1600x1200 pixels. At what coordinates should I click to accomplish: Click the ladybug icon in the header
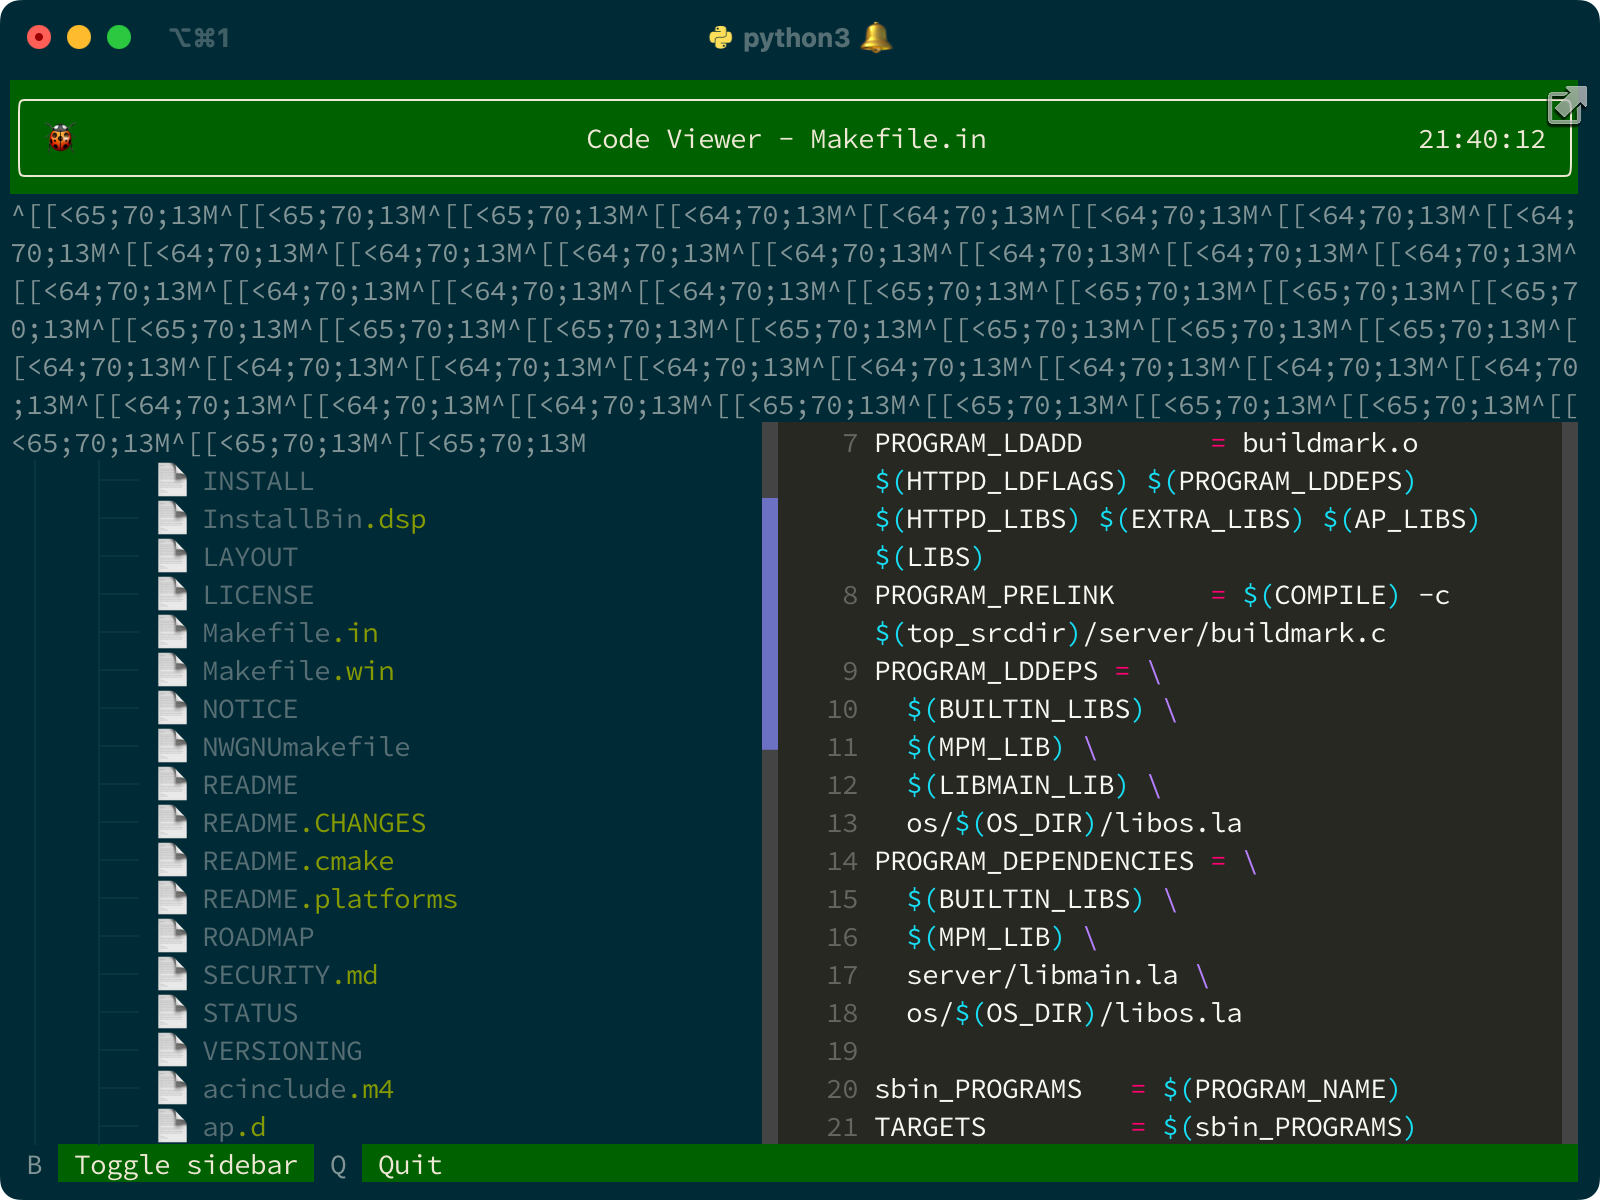pos(61,138)
